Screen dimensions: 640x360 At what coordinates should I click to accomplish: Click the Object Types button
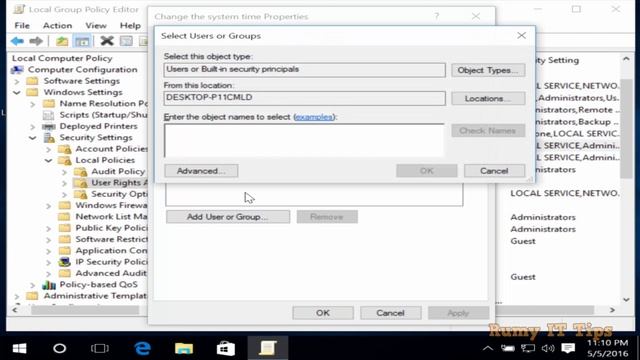click(x=488, y=70)
